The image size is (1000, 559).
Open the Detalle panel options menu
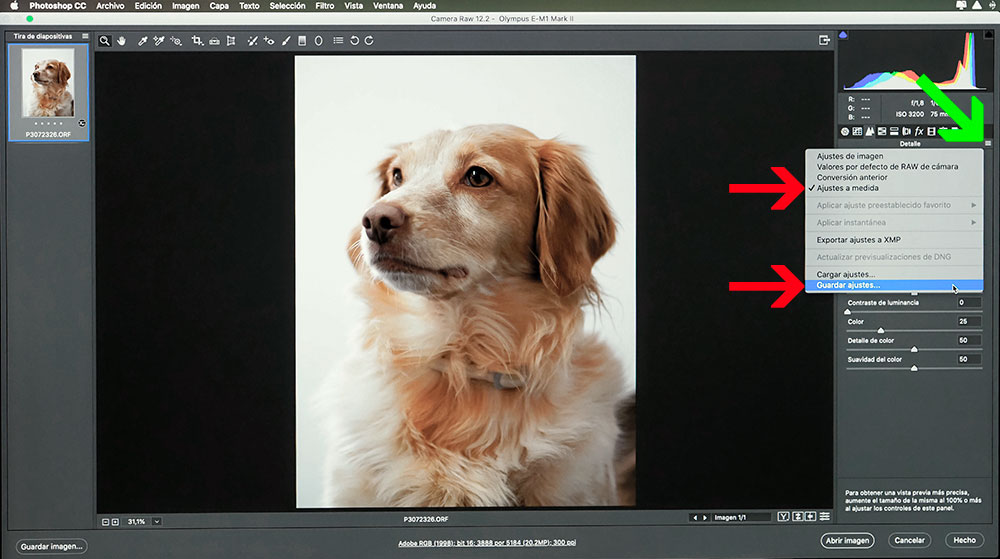[x=988, y=144]
